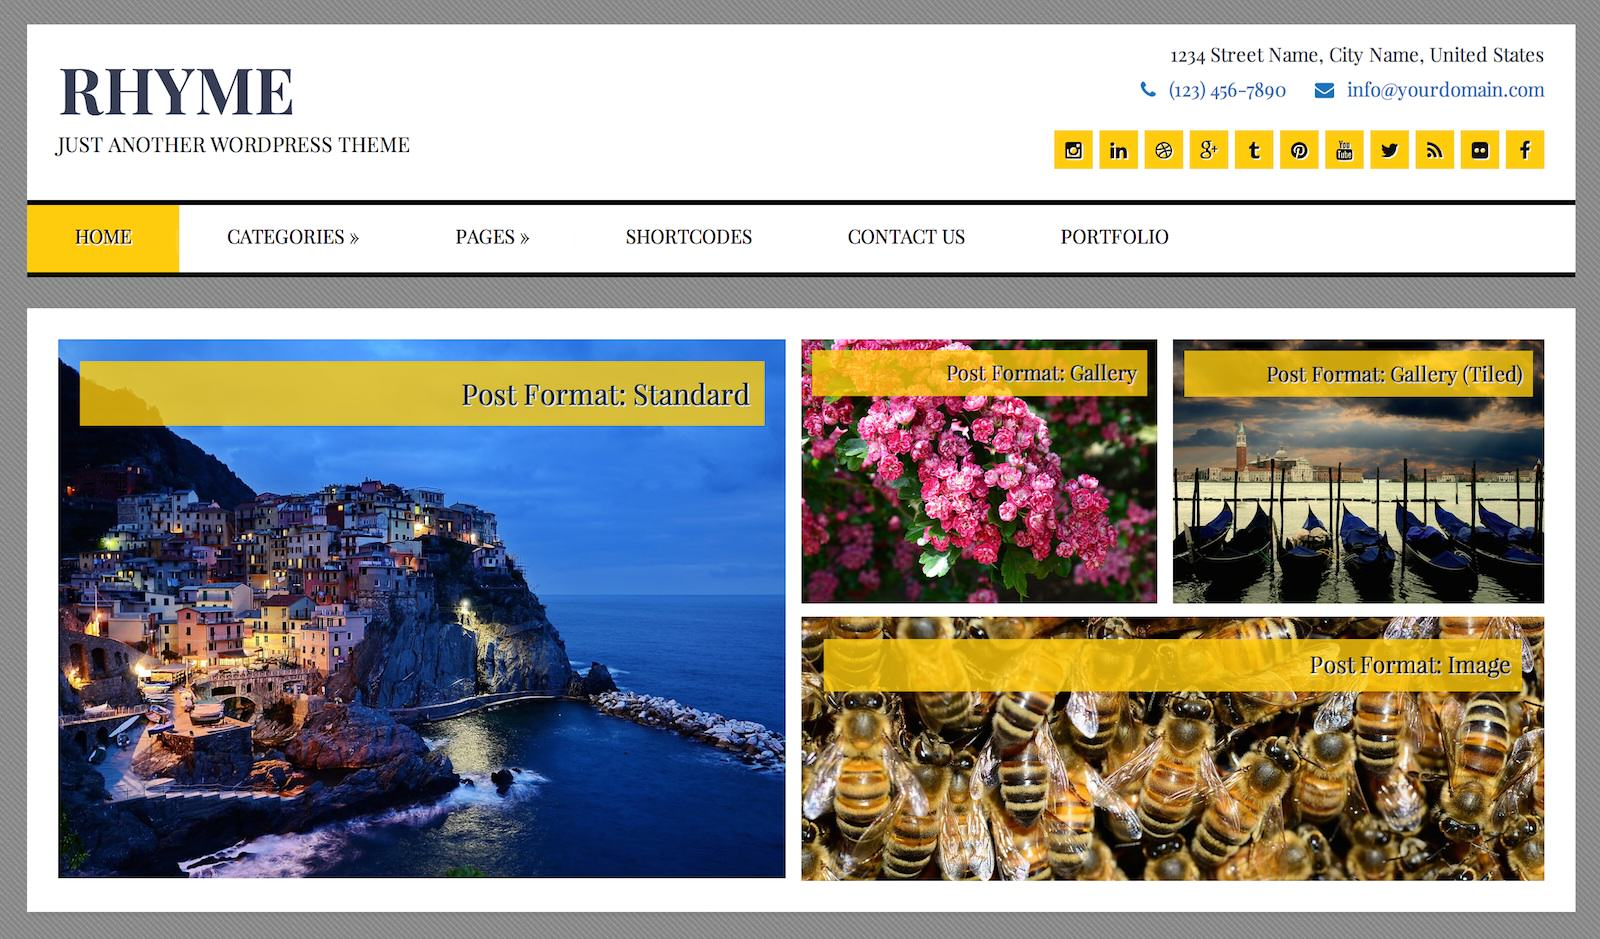The width and height of the screenshot is (1600, 939).
Task: Open the Facebook icon link
Action: 1525,150
